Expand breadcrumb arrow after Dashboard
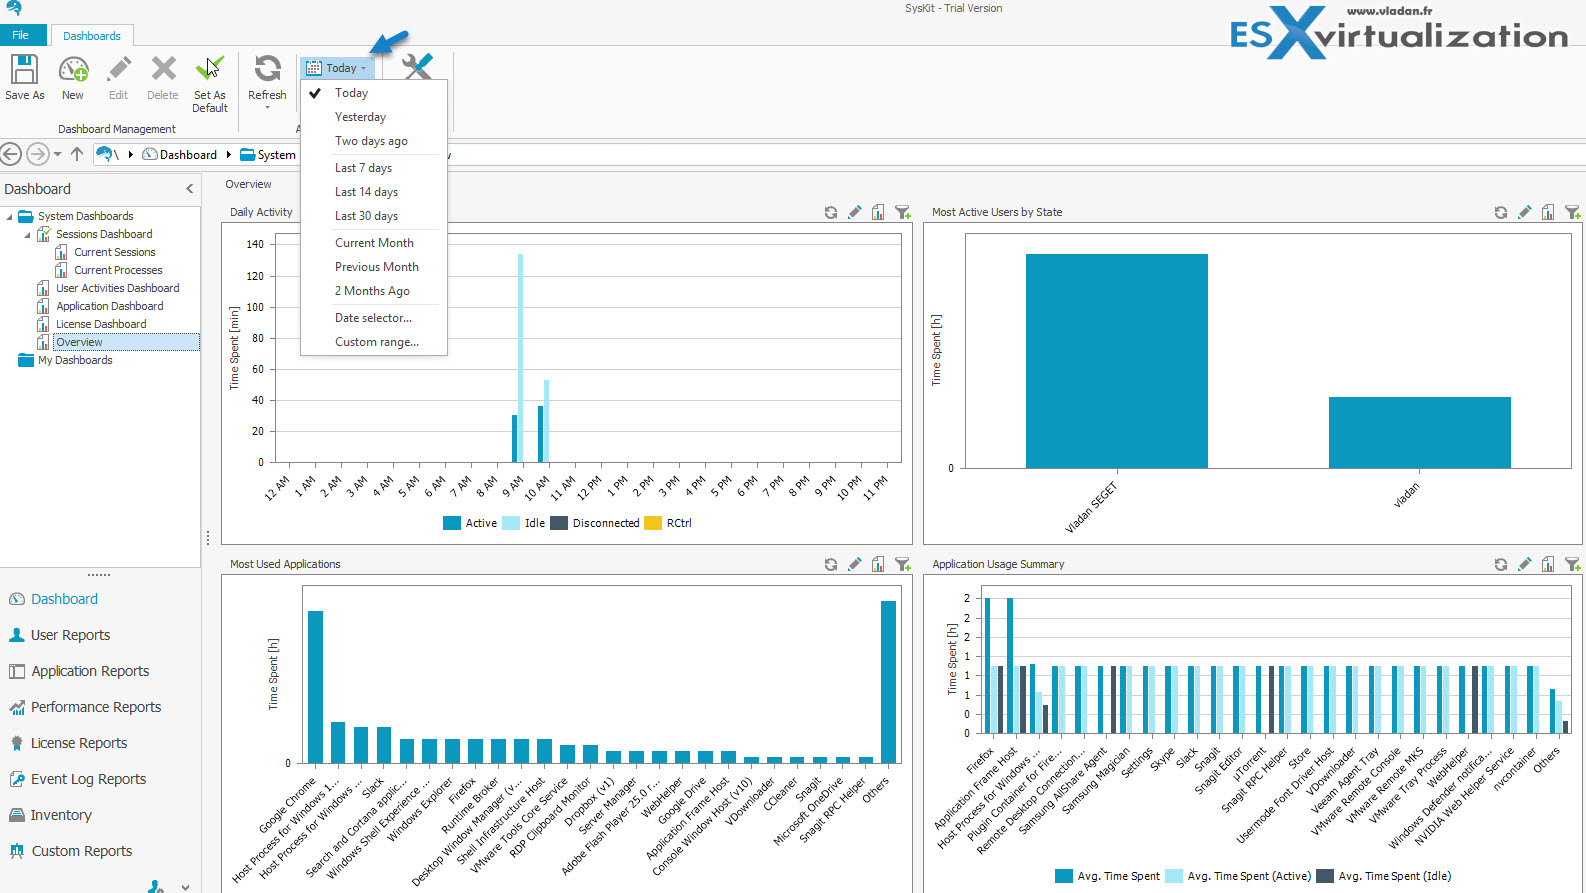 (x=229, y=154)
